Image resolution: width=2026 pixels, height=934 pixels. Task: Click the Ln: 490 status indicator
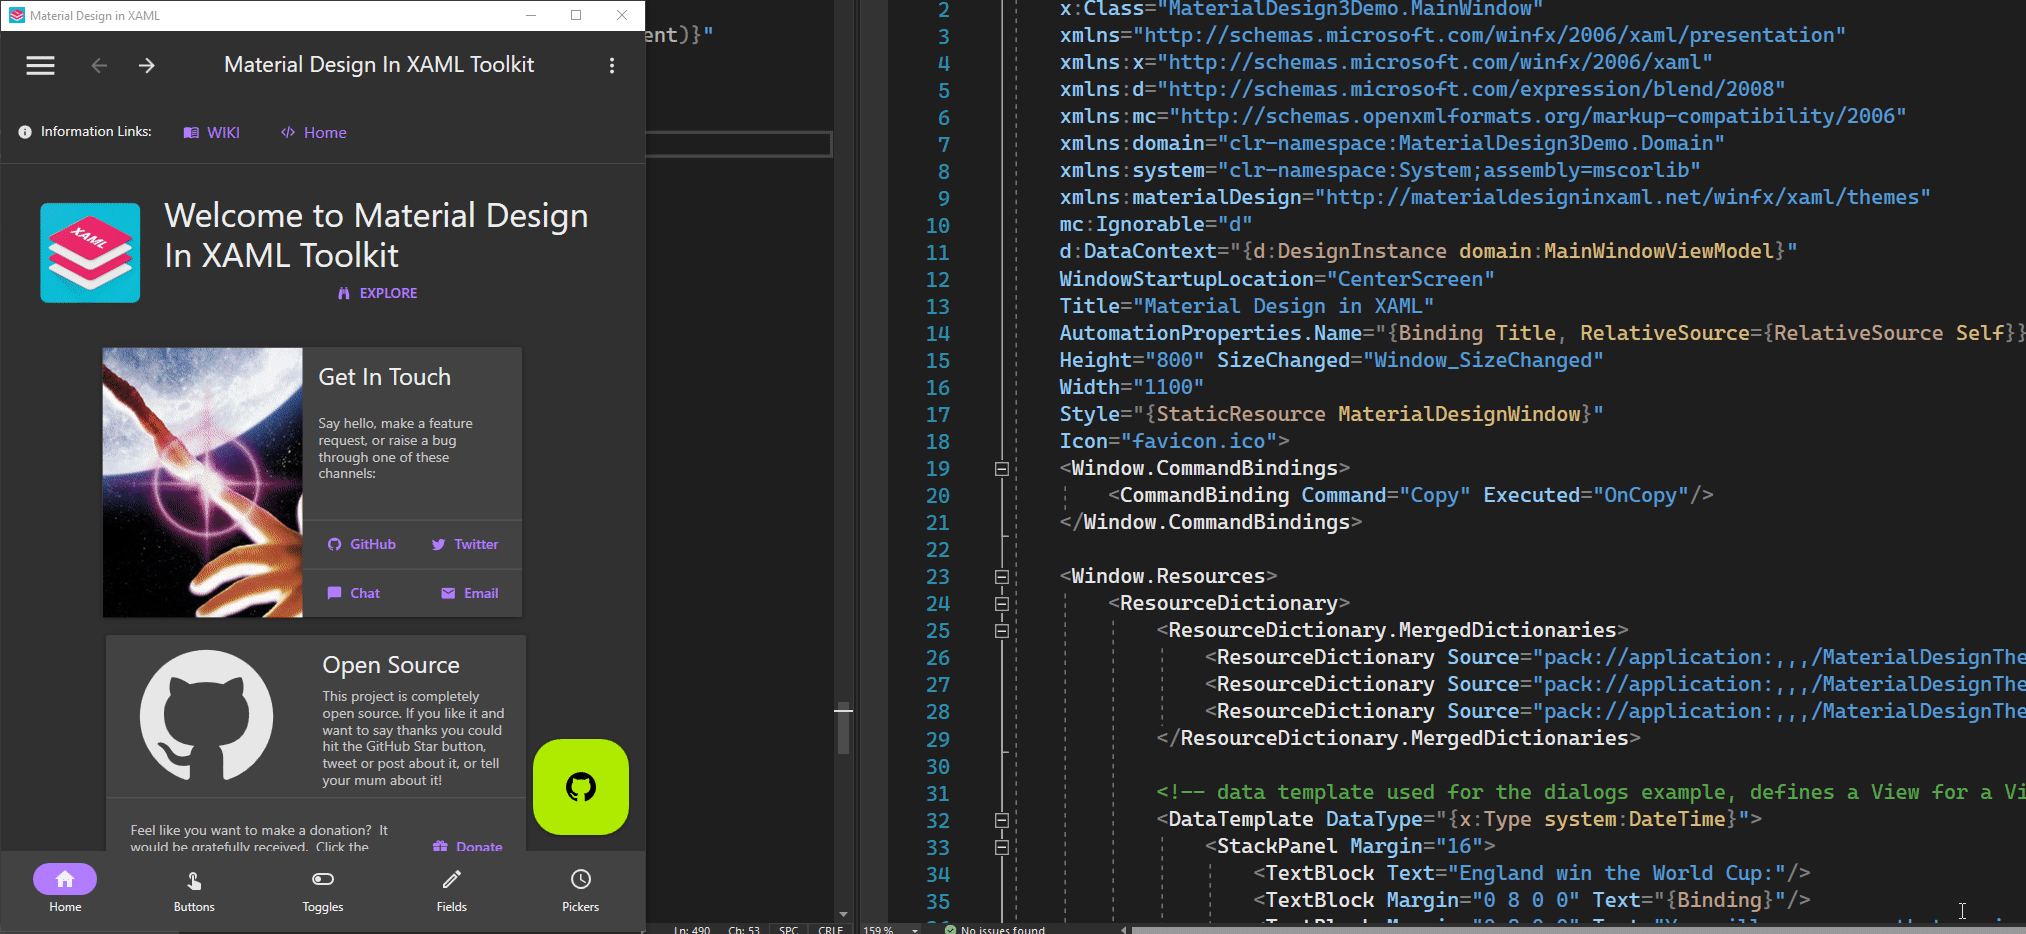(691, 930)
